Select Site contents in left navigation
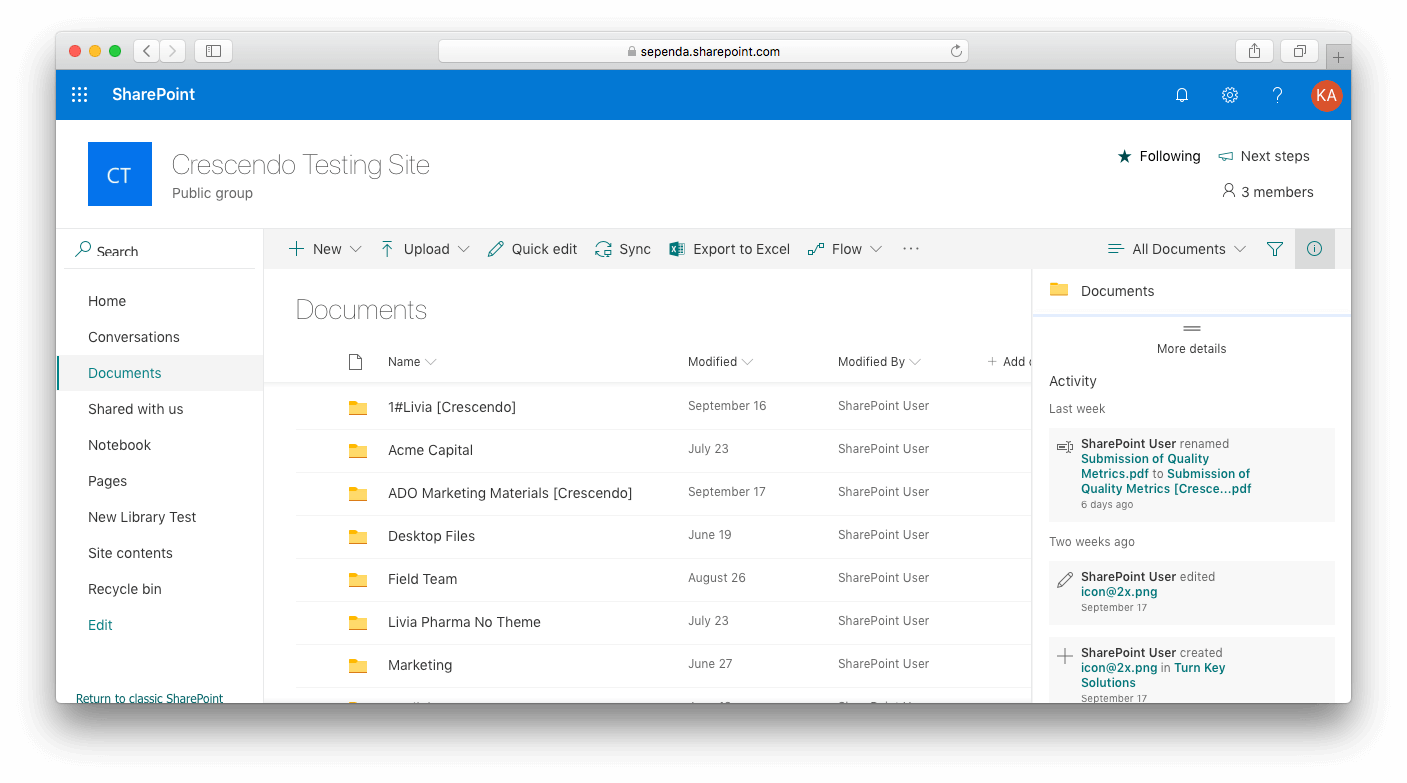 point(131,552)
